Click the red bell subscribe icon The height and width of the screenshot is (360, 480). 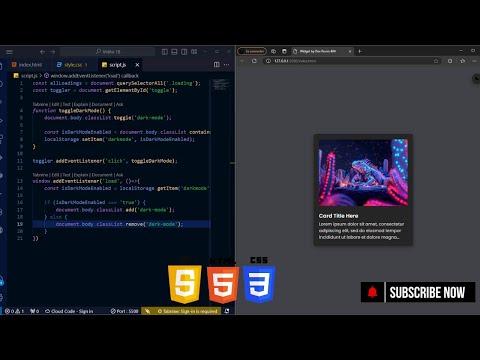[x=373, y=292]
